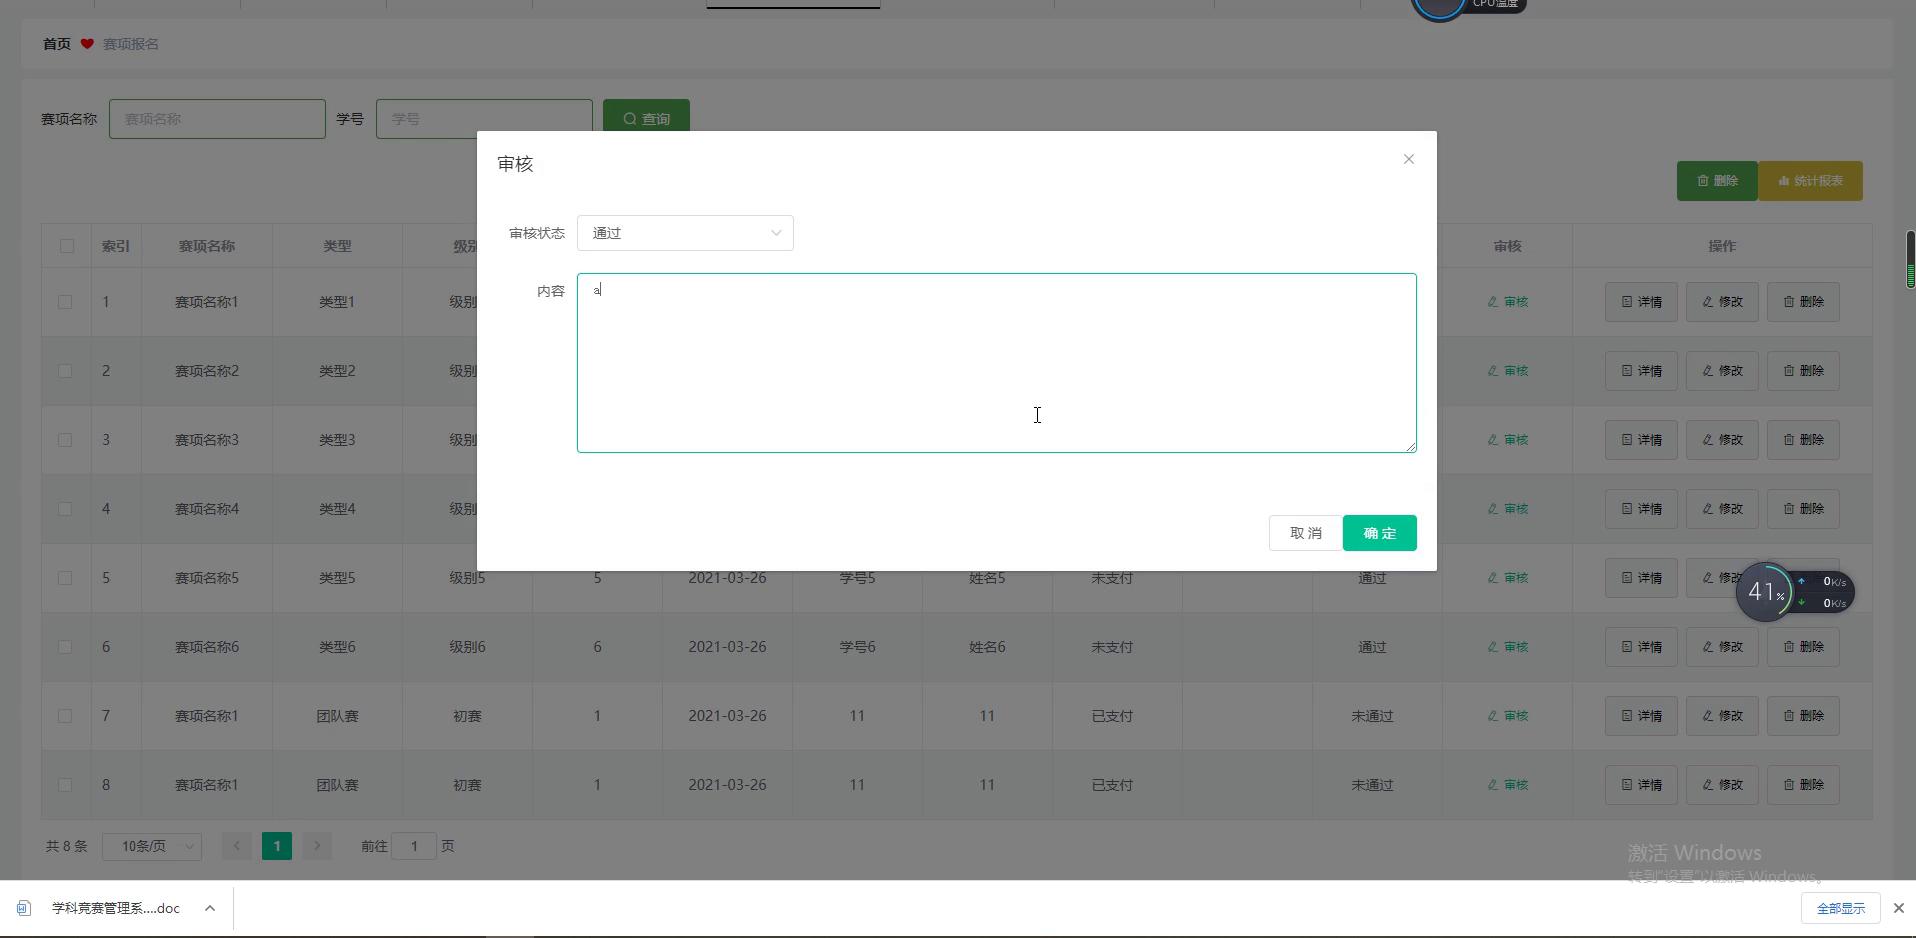
Task: Tick the checkbox for row 6
Action: (65, 647)
